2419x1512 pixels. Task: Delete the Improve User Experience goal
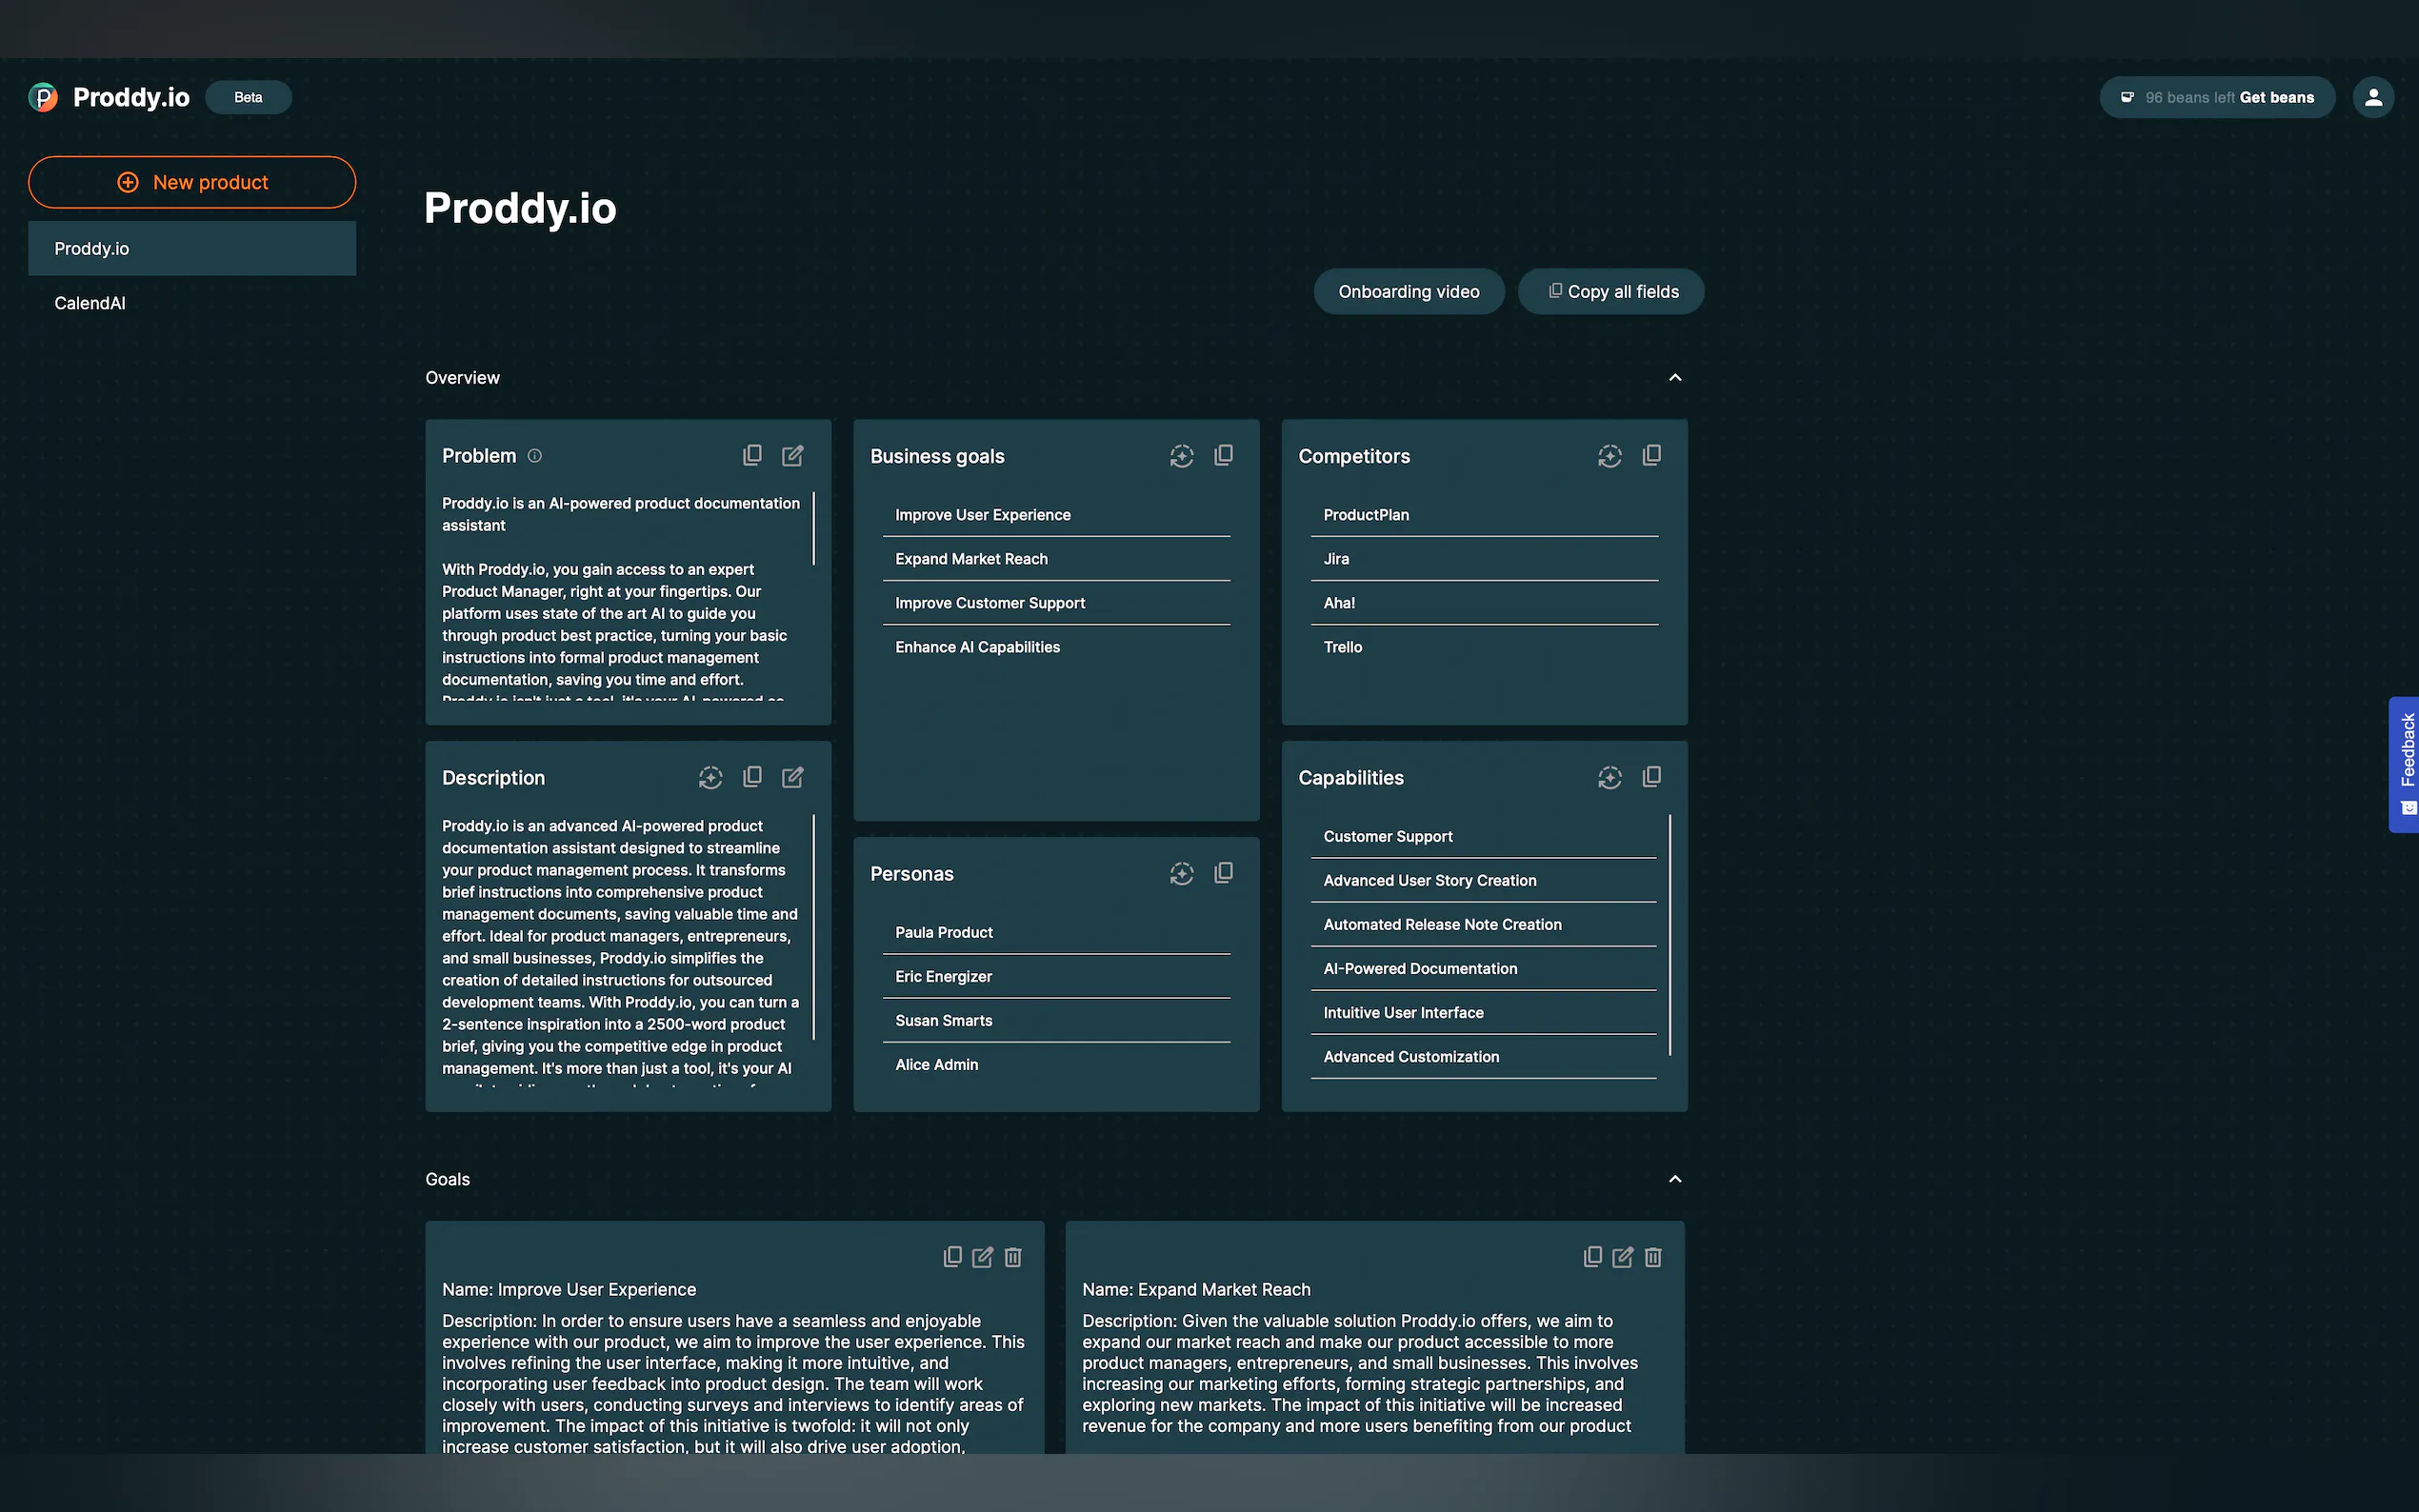tap(1013, 1257)
